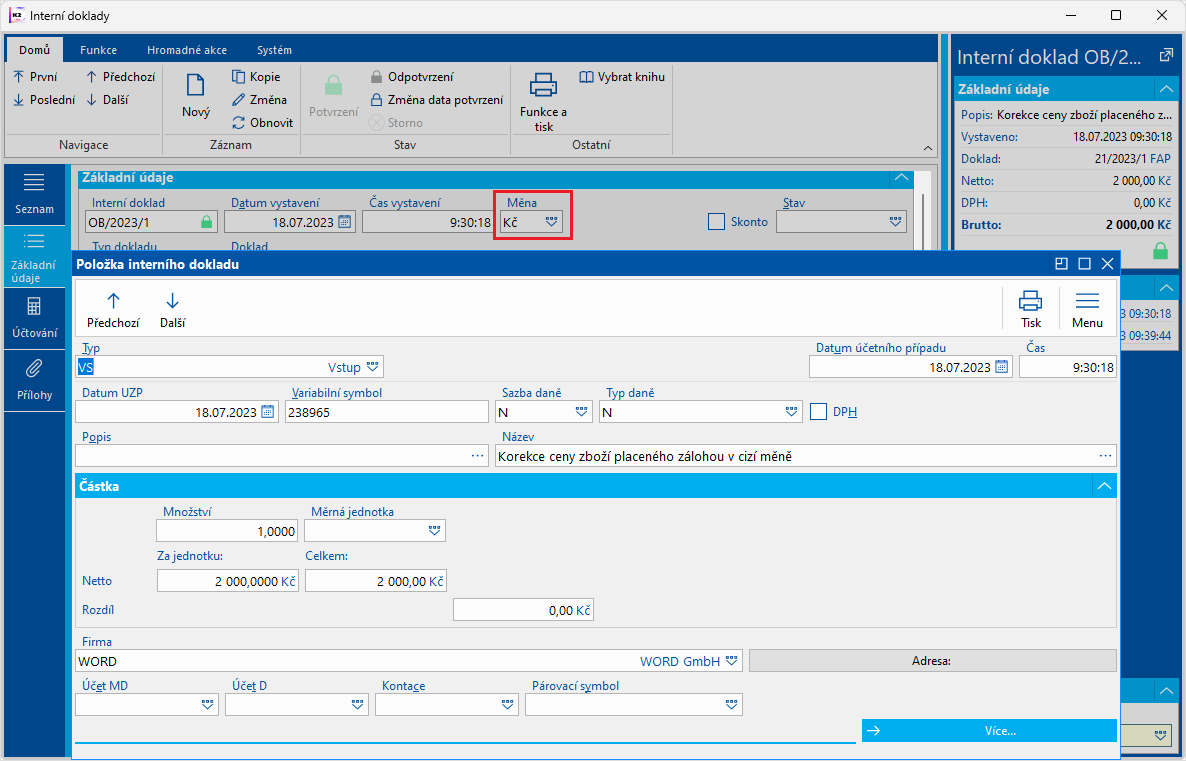The height and width of the screenshot is (761, 1186).
Task: Open the Měna currency dropdown
Action: click(552, 222)
